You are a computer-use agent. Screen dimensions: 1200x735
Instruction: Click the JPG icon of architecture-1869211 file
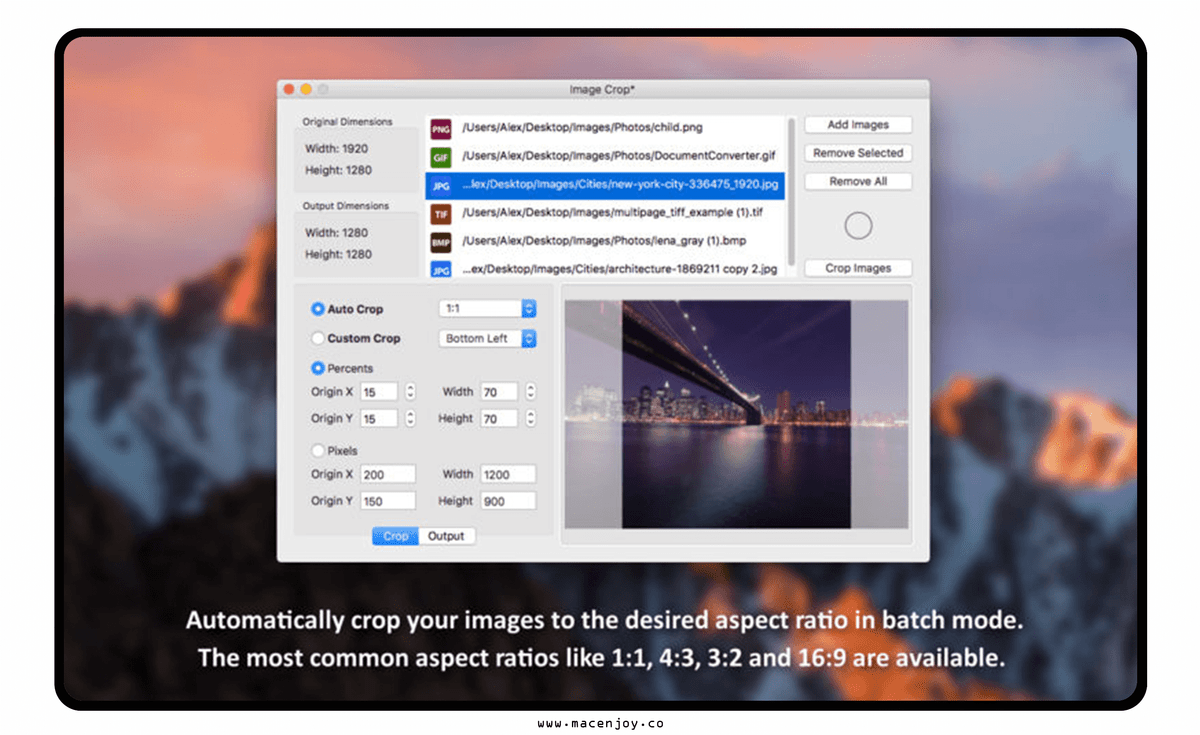pyautogui.click(x=440, y=269)
